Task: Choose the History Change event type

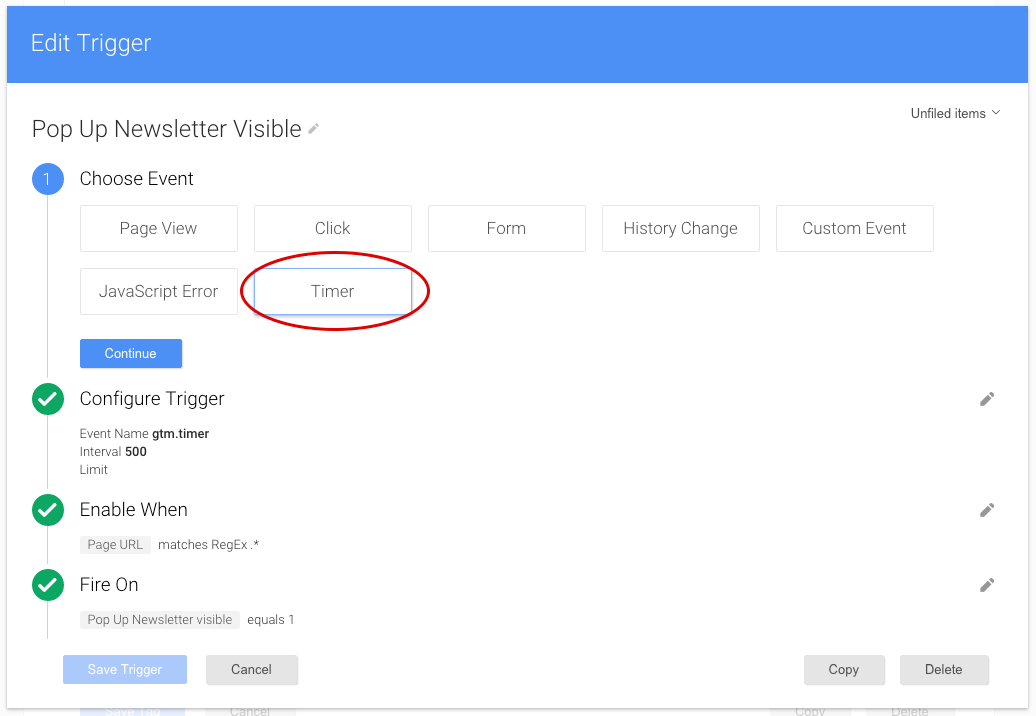Action: tap(681, 229)
